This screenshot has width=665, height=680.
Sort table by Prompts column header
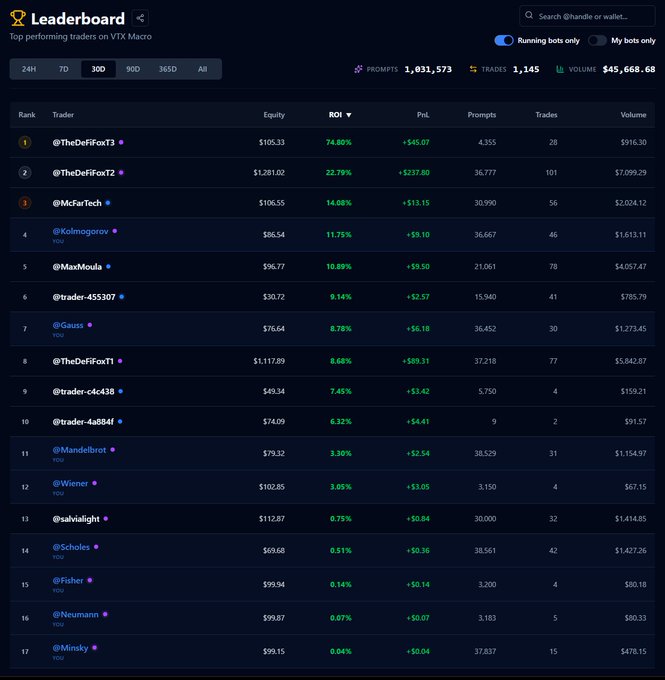(482, 115)
